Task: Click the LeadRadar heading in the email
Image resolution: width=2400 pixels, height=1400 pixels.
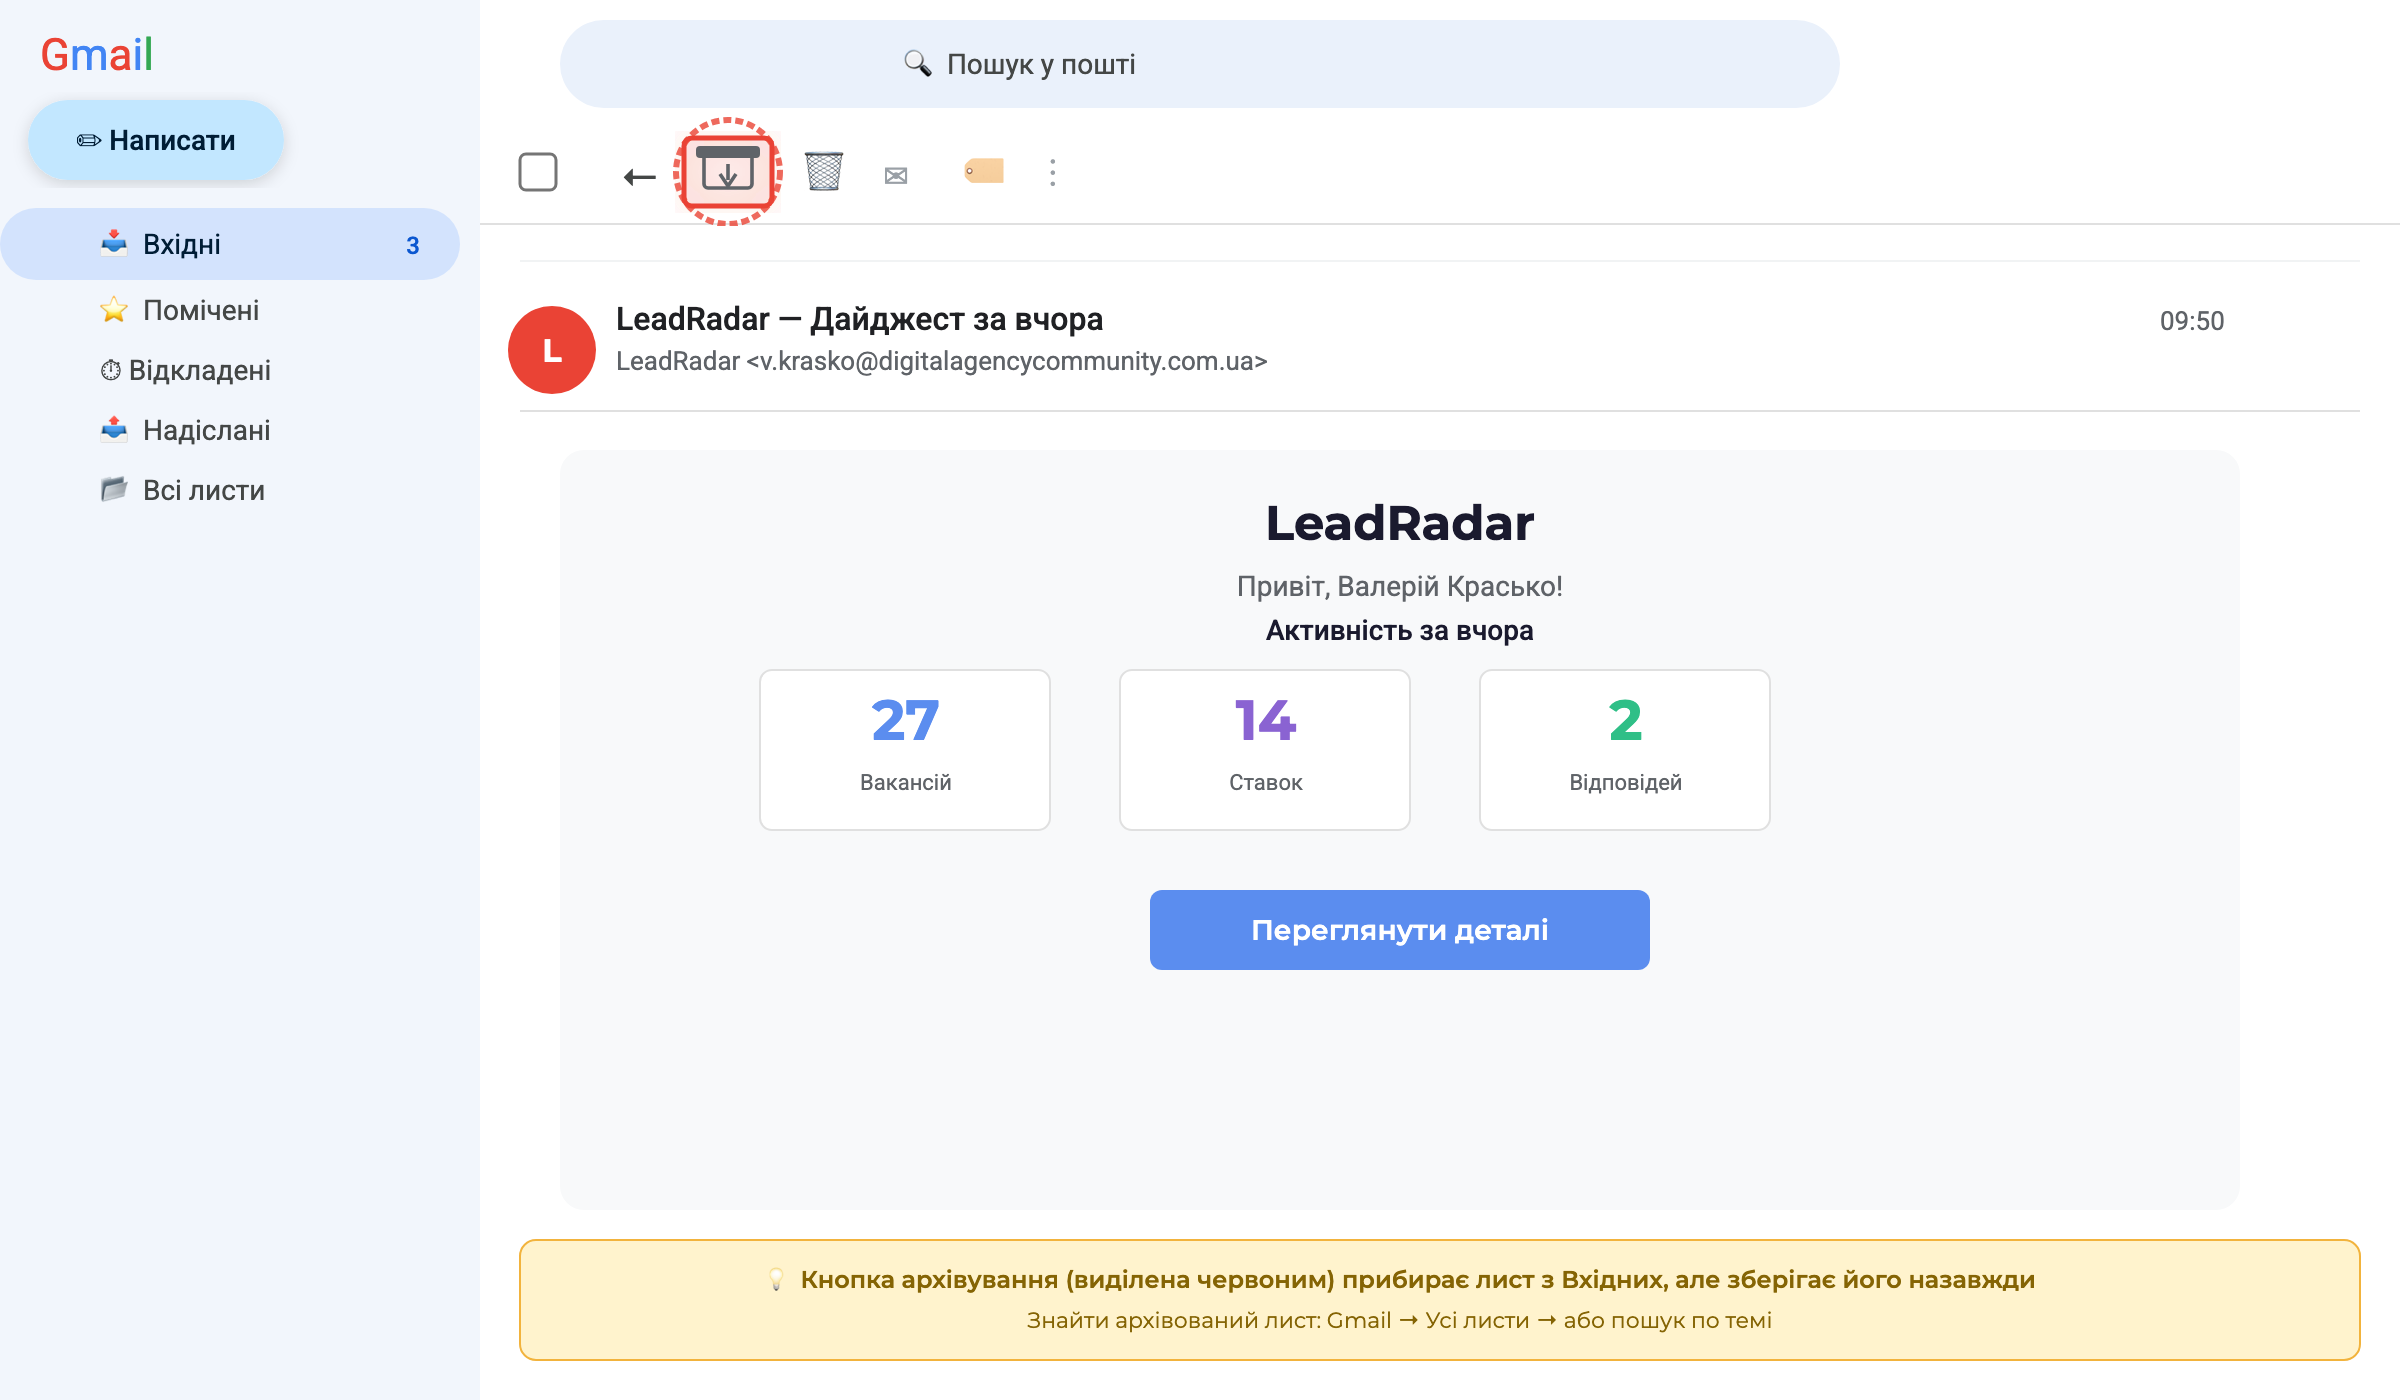Action: (x=1400, y=523)
